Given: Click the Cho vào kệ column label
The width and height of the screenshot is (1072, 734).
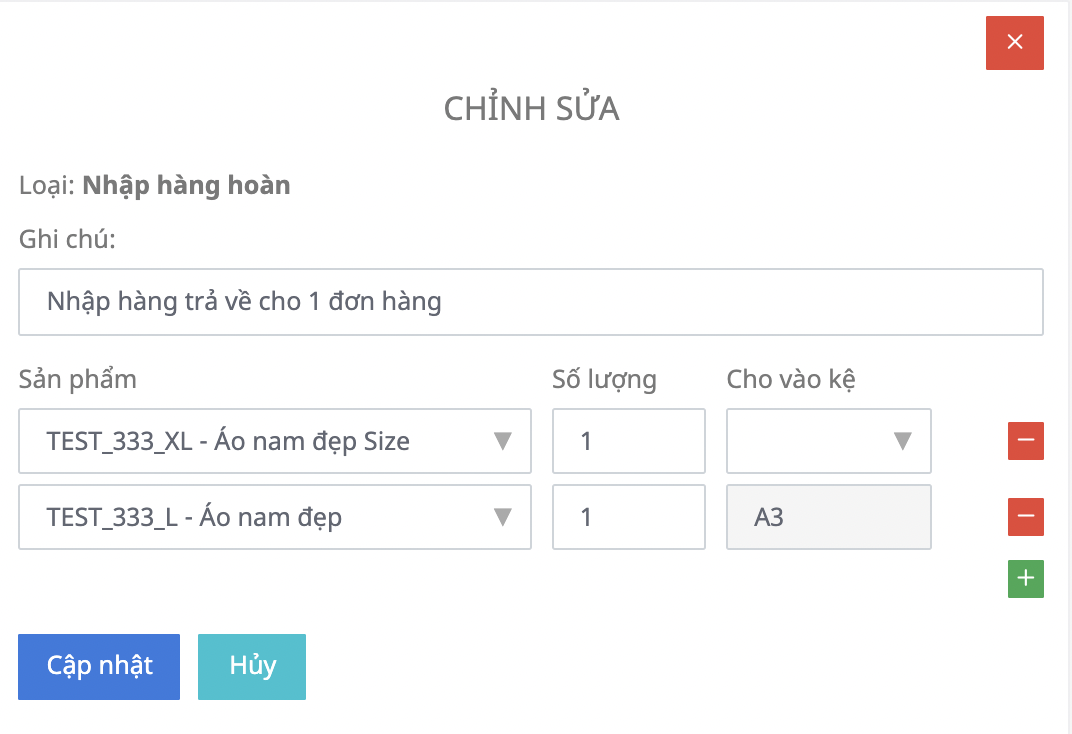Looking at the screenshot, I should tap(790, 379).
